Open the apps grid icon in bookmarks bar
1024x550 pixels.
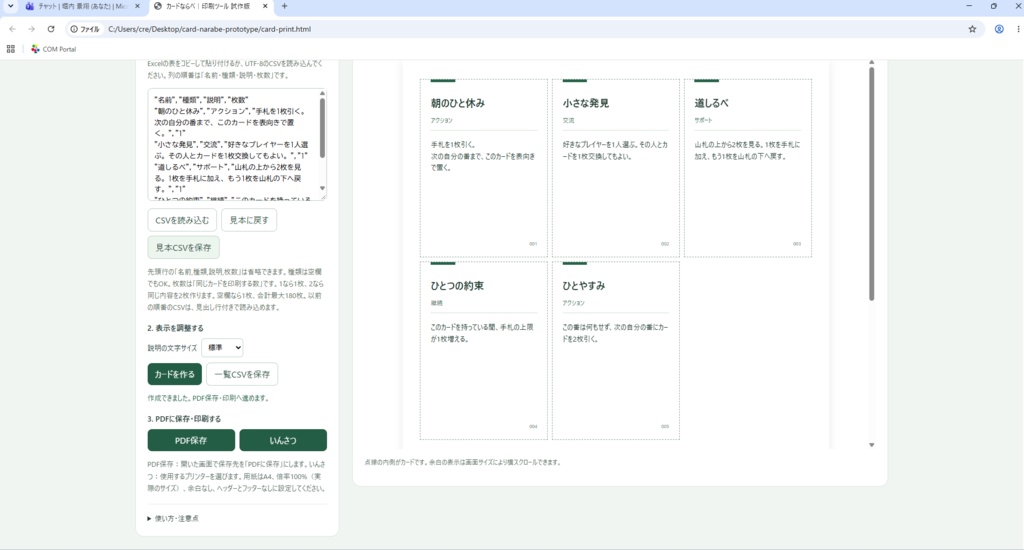click(x=10, y=49)
